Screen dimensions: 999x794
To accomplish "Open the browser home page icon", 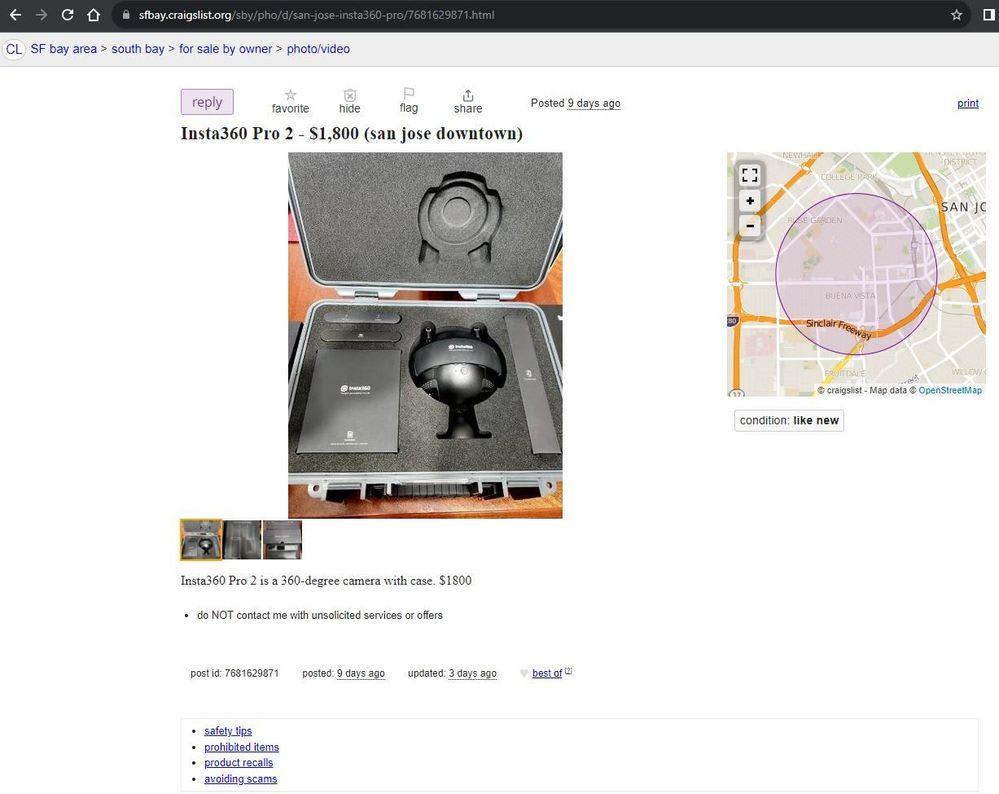I will 94,15.
